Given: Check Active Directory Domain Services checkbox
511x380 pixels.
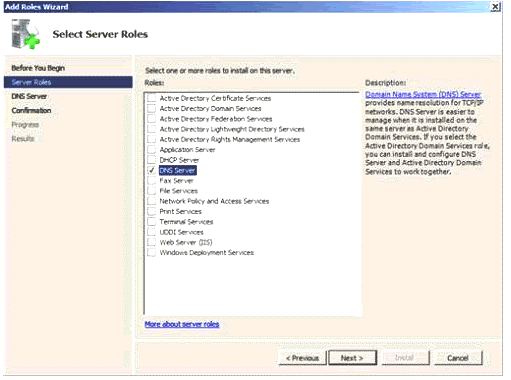Looking at the screenshot, I should (x=151, y=108).
